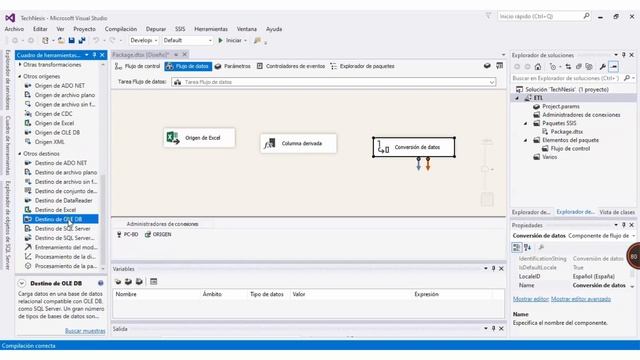The image size is (640, 360).
Task: Open the SSIS menu
Action: click(180, 29)
